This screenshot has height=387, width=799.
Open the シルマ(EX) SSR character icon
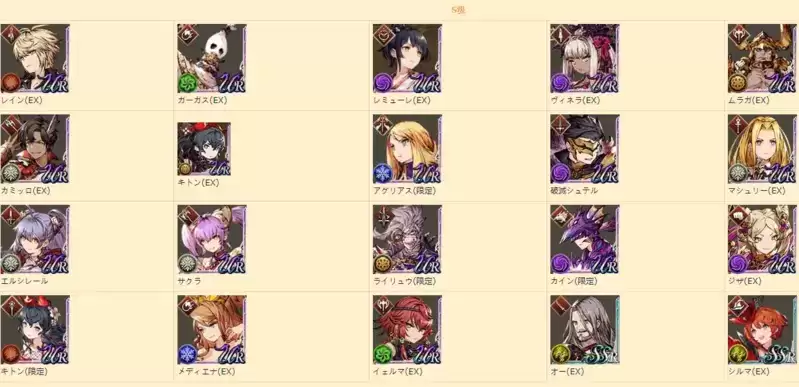[762, 330]
